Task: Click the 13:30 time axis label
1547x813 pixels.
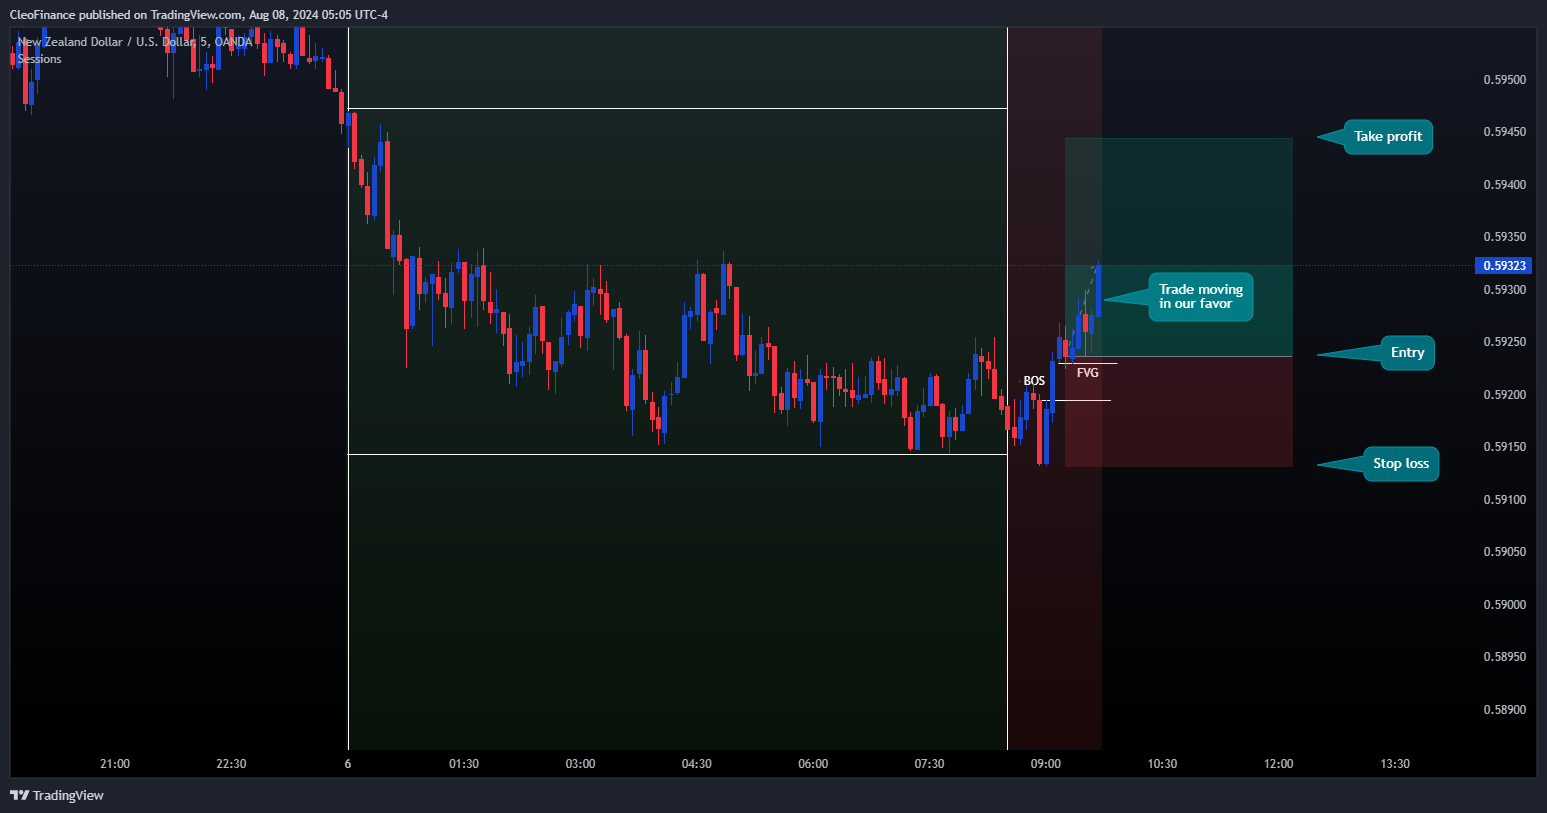Action: 1395,764
